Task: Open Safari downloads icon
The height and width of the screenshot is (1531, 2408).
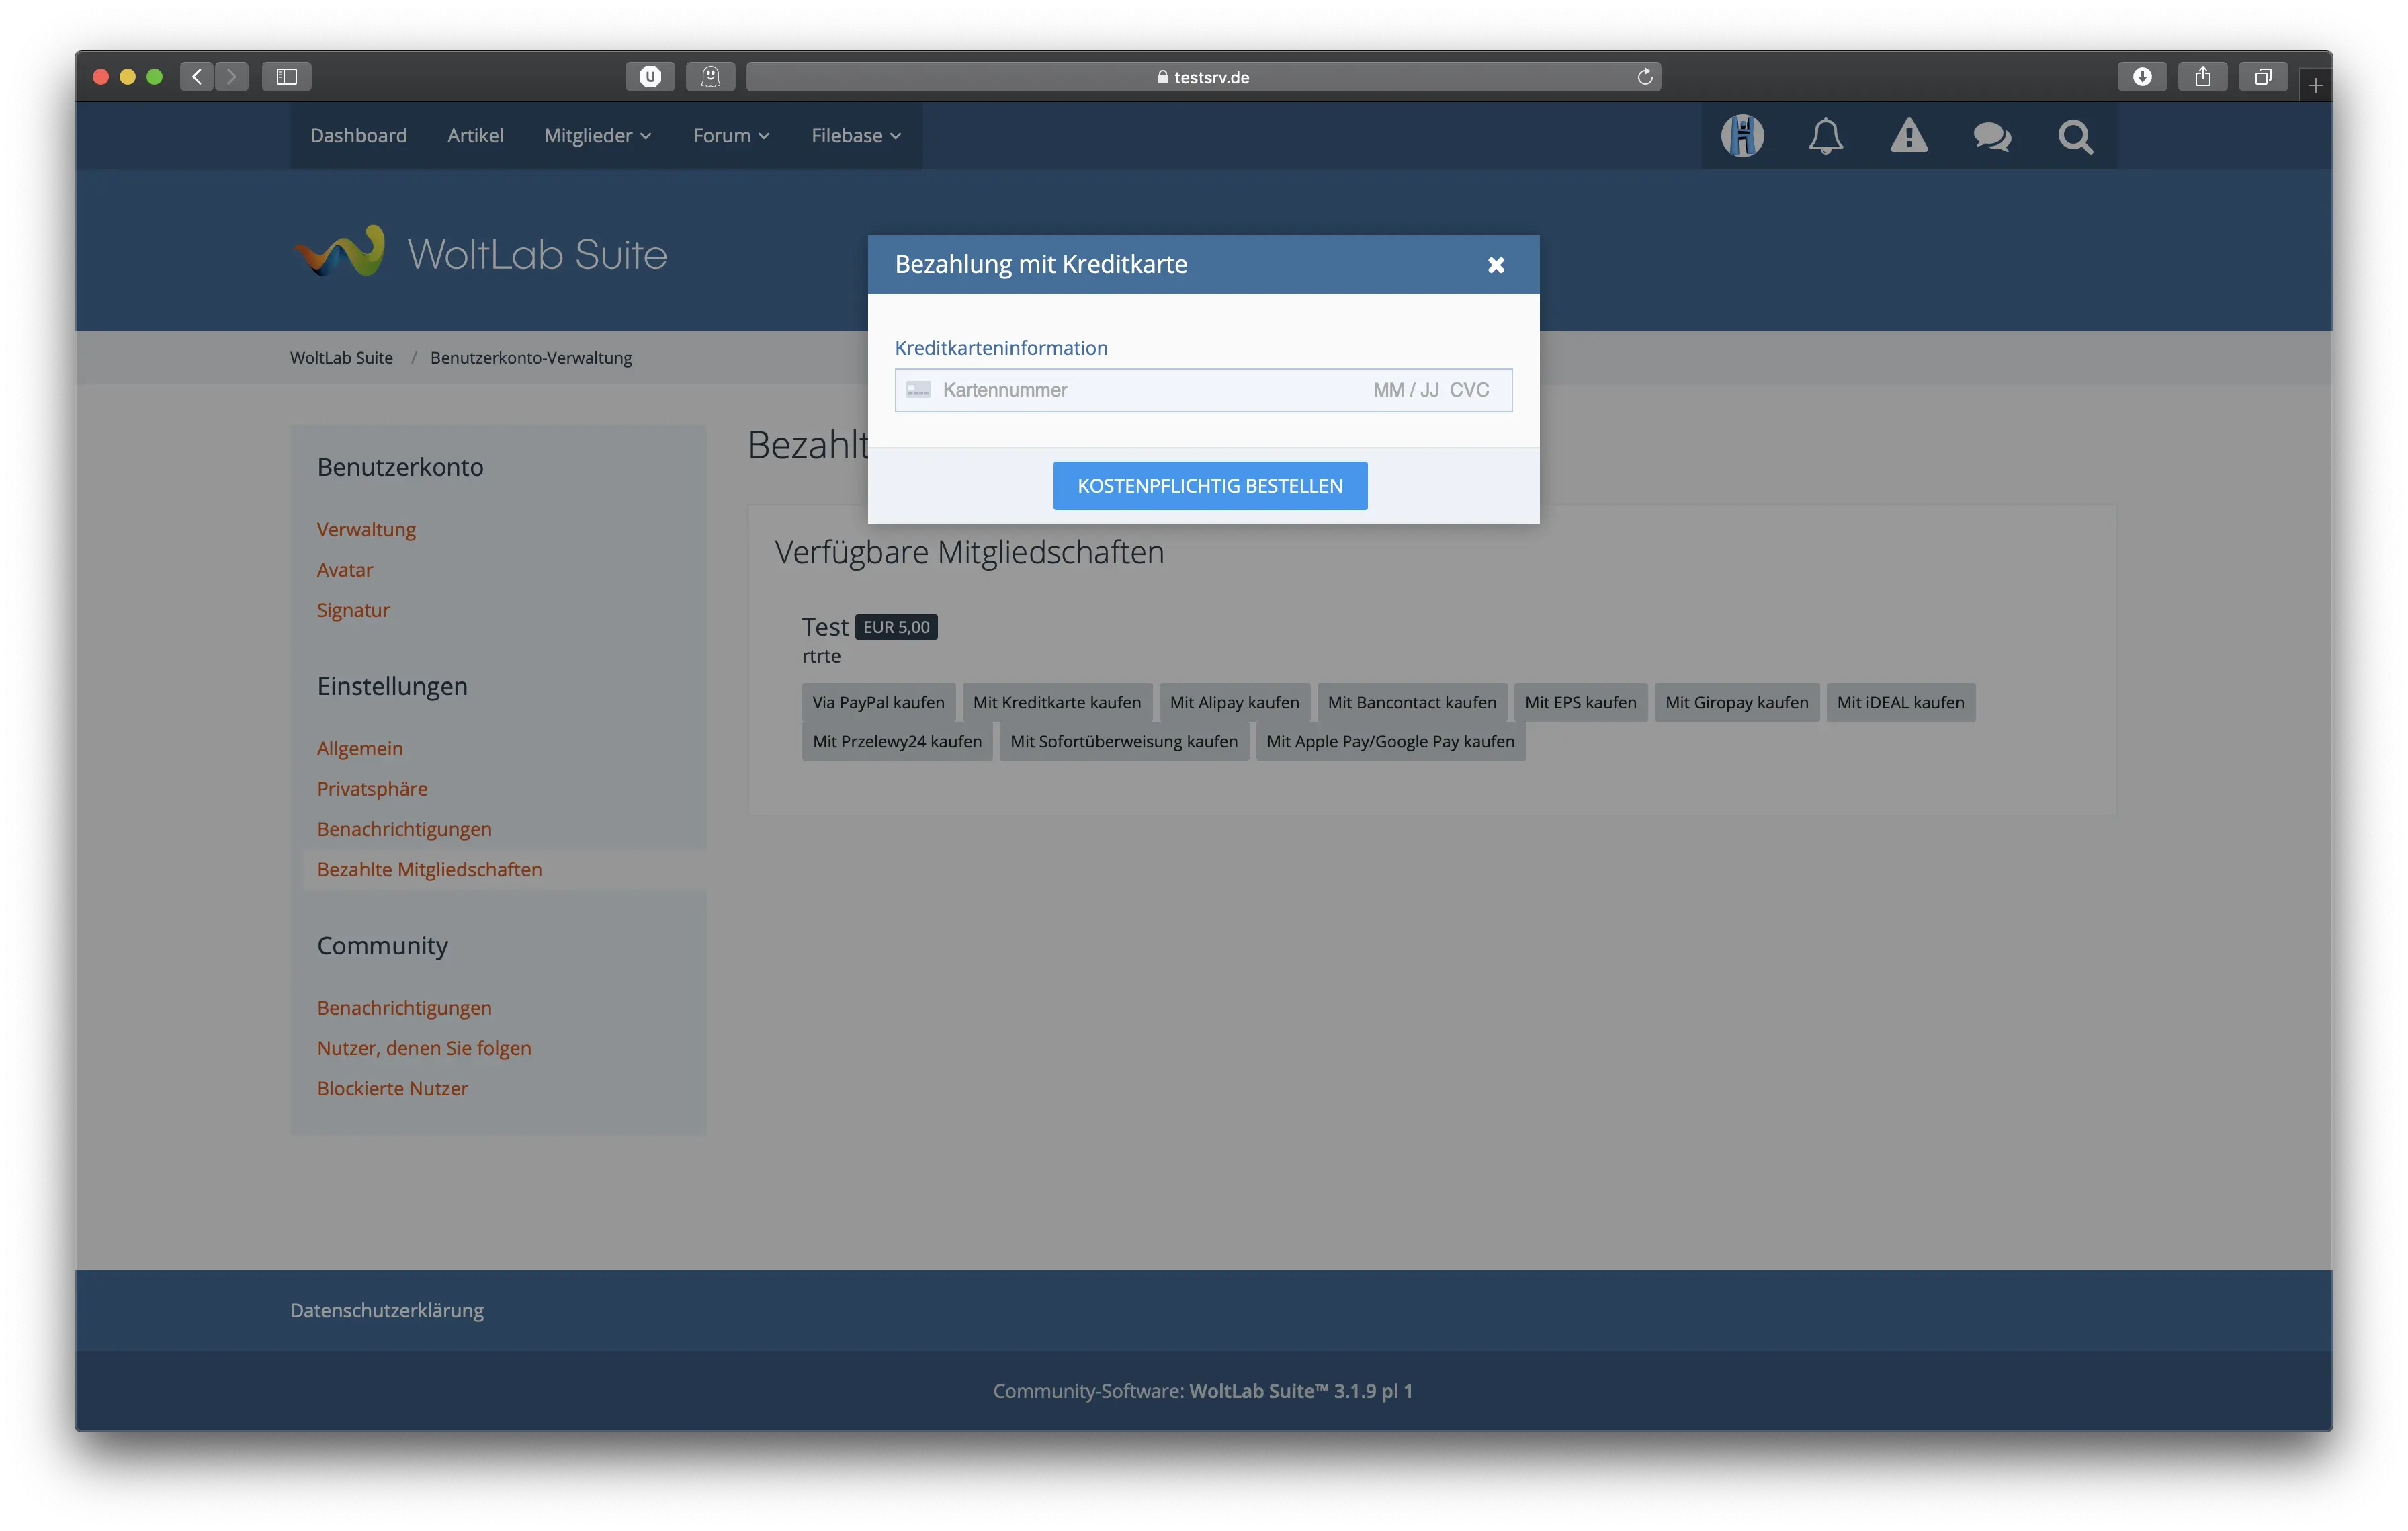Action: [2141, 77]
